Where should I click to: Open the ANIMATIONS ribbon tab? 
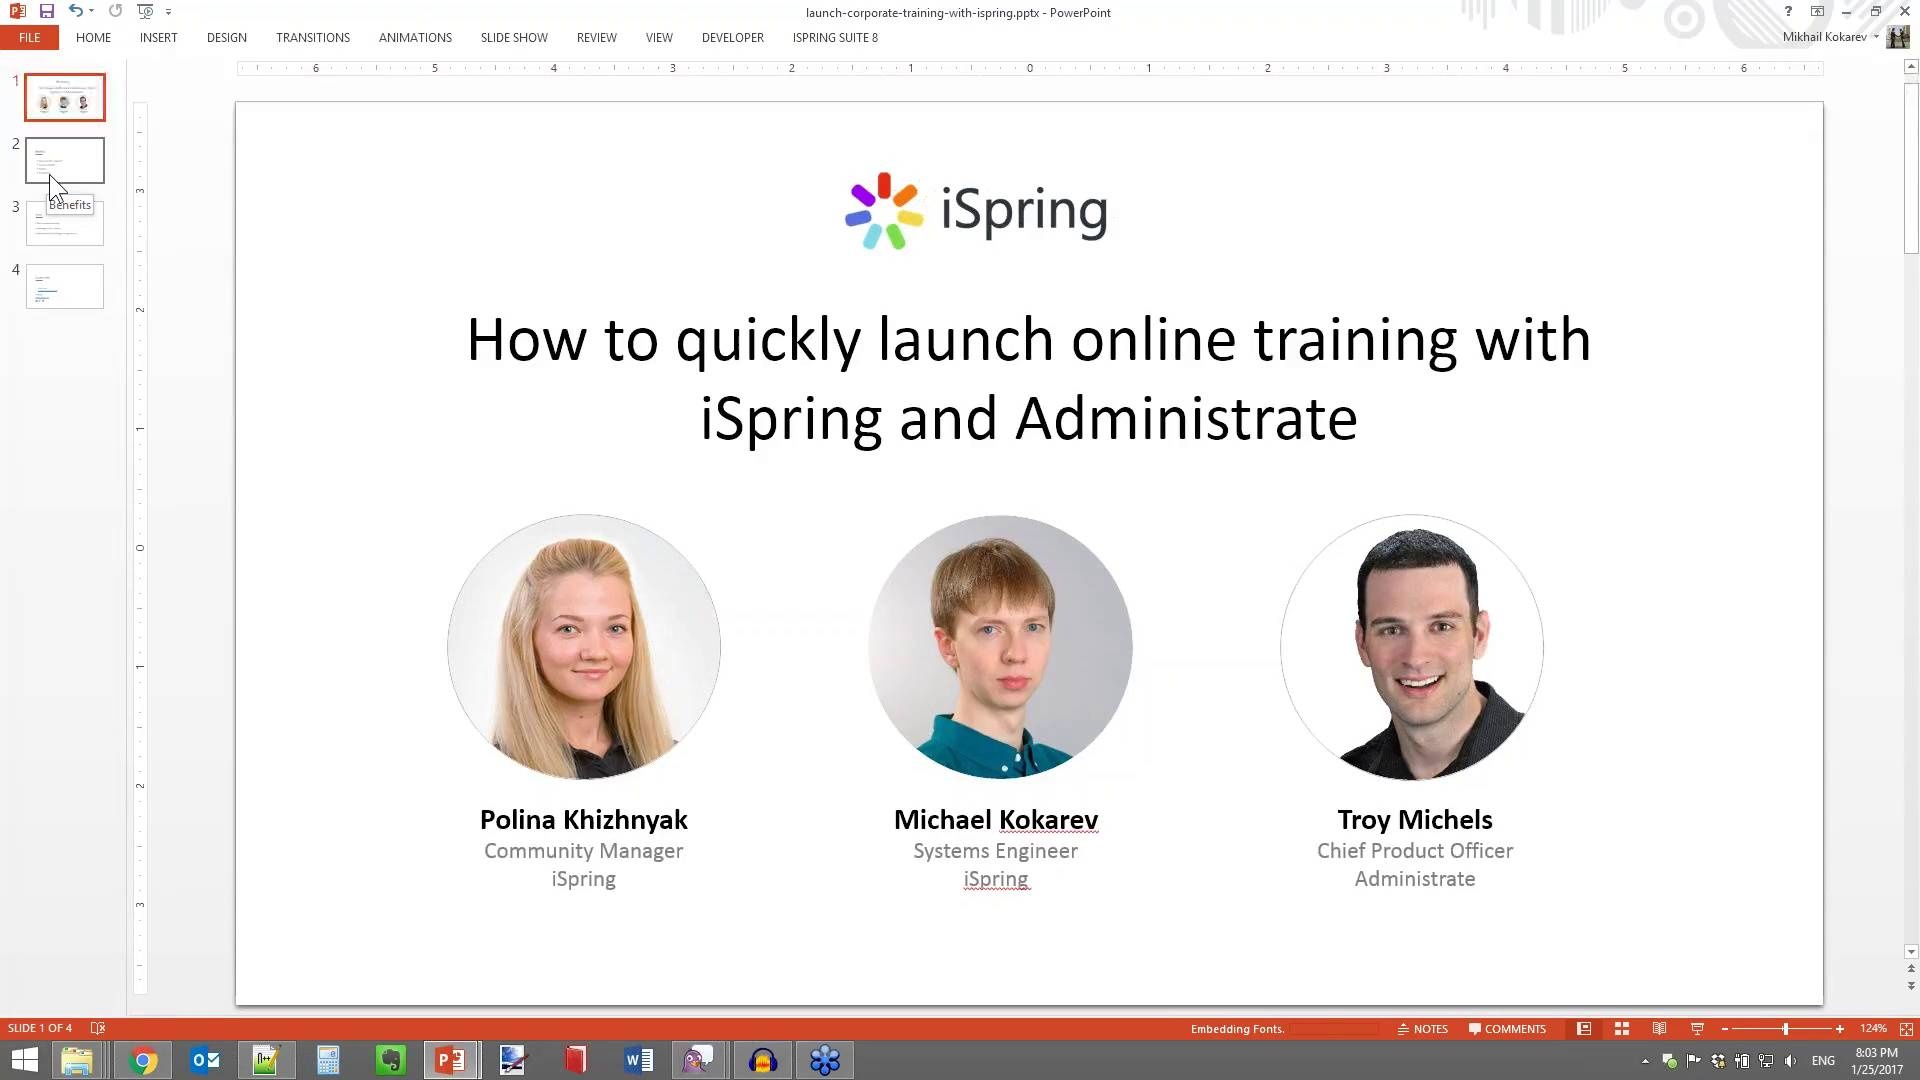coord(415,37)
